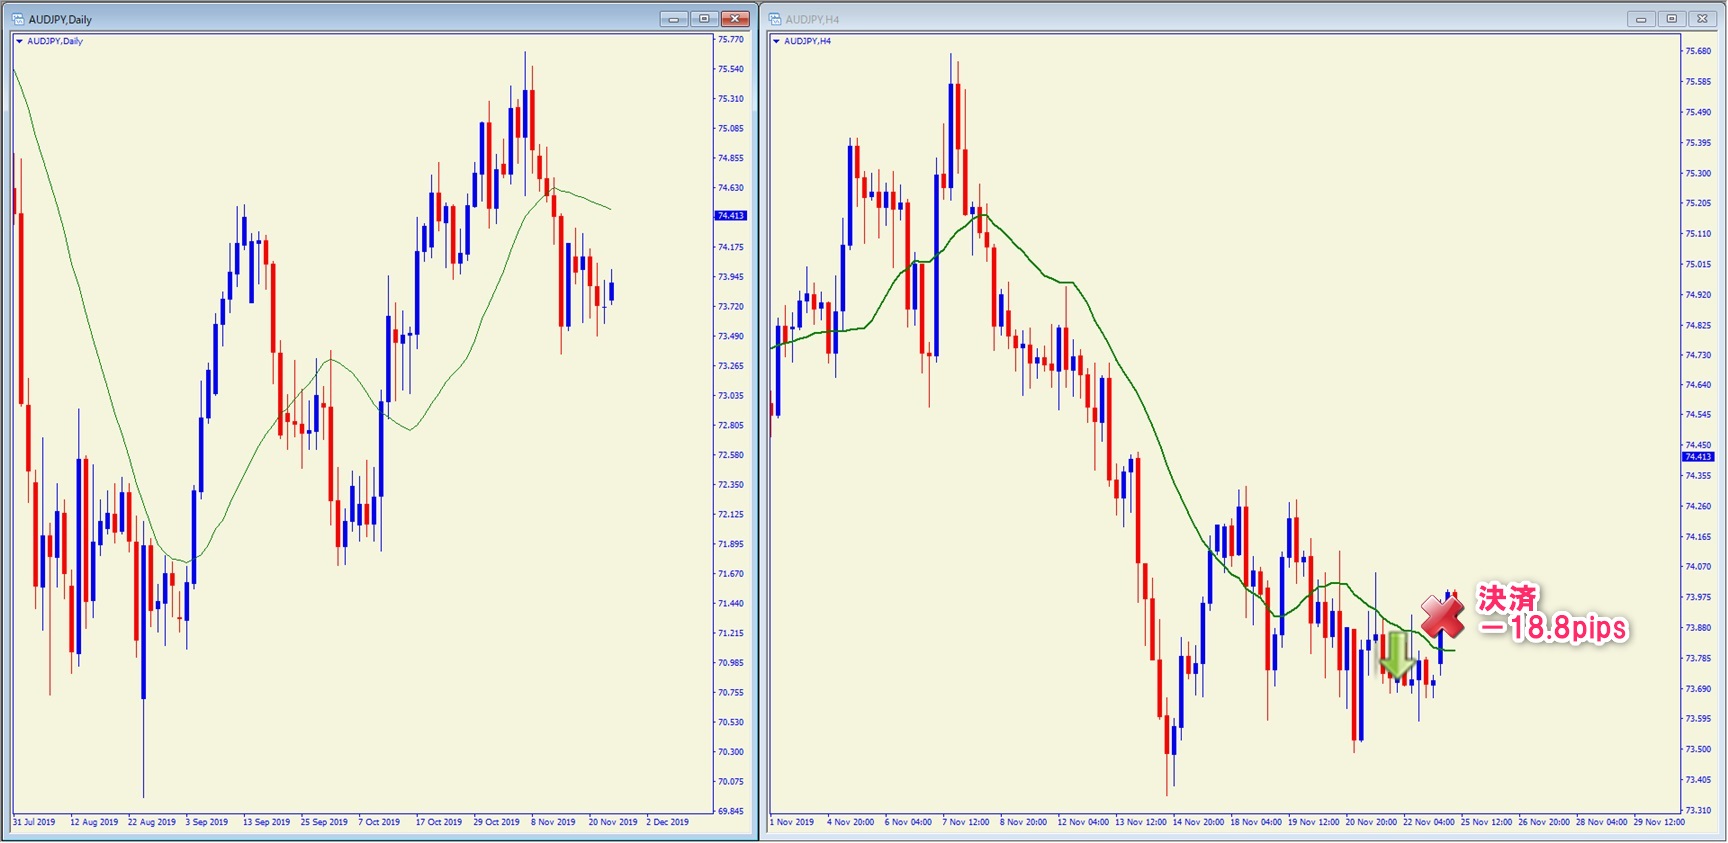1728x843 pixels.
Task: Click the 7 Oct 2019 date label
Action: 379,822
